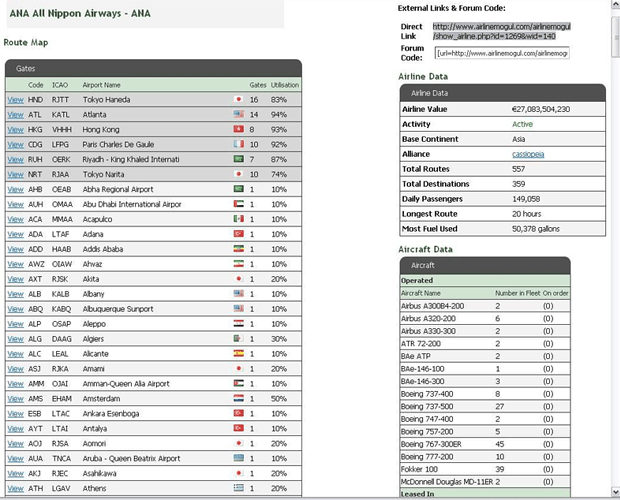The width and height of the screenshot is (620, 500).
Task: Click the ICAO column header
Action: (60, 85)
